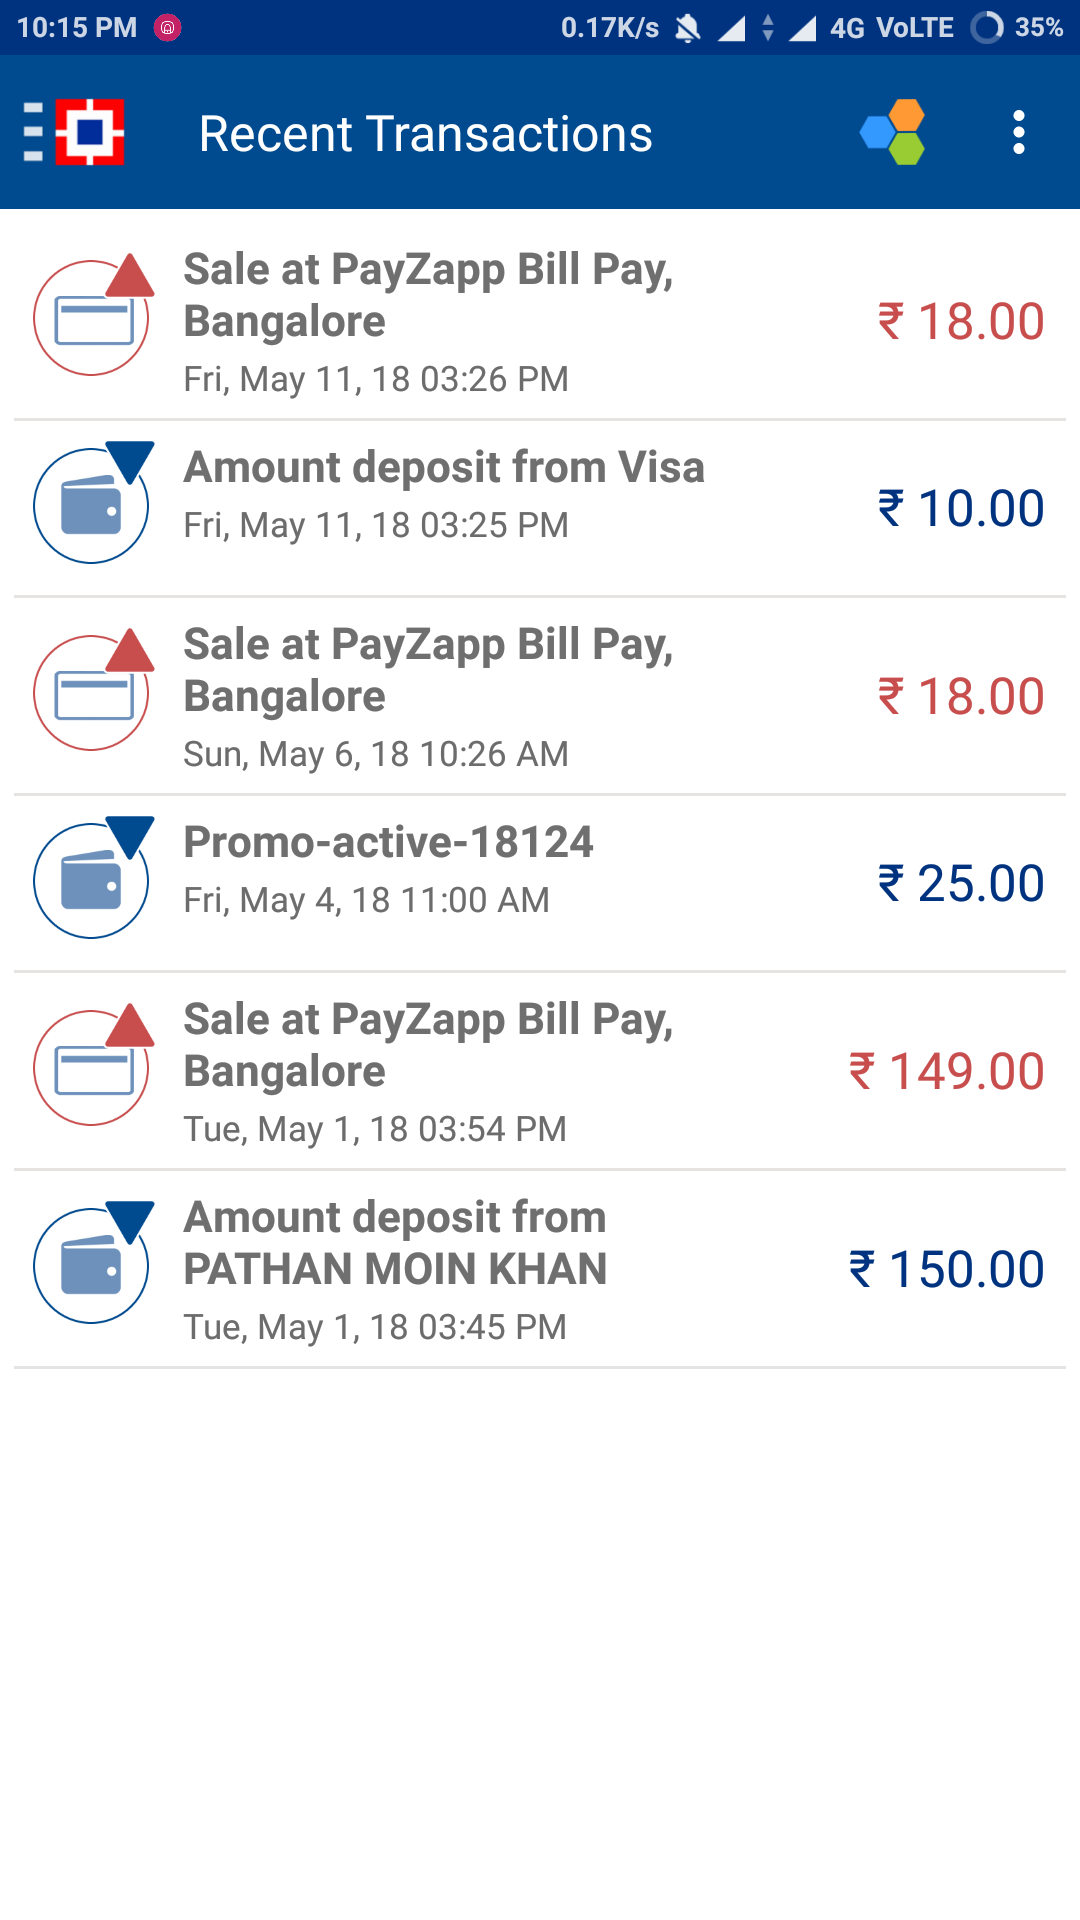
Task: Tap wallet icon for Promo-active-18124
Action: point(92,880)
